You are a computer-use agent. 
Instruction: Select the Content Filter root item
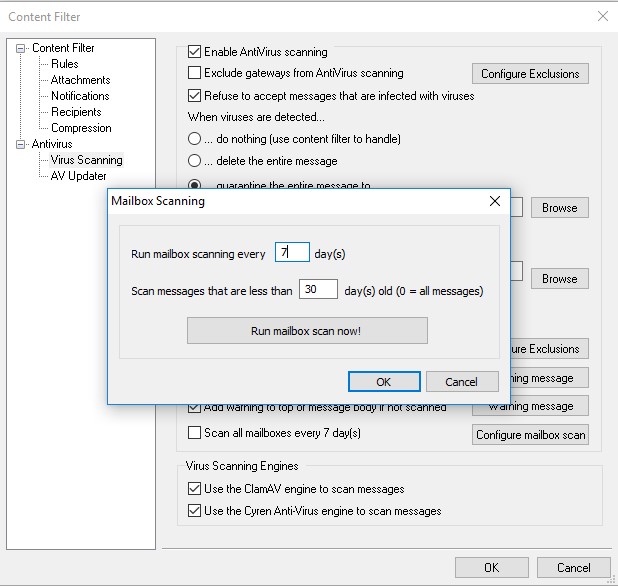pyautogui.click(x=63, y=48)
